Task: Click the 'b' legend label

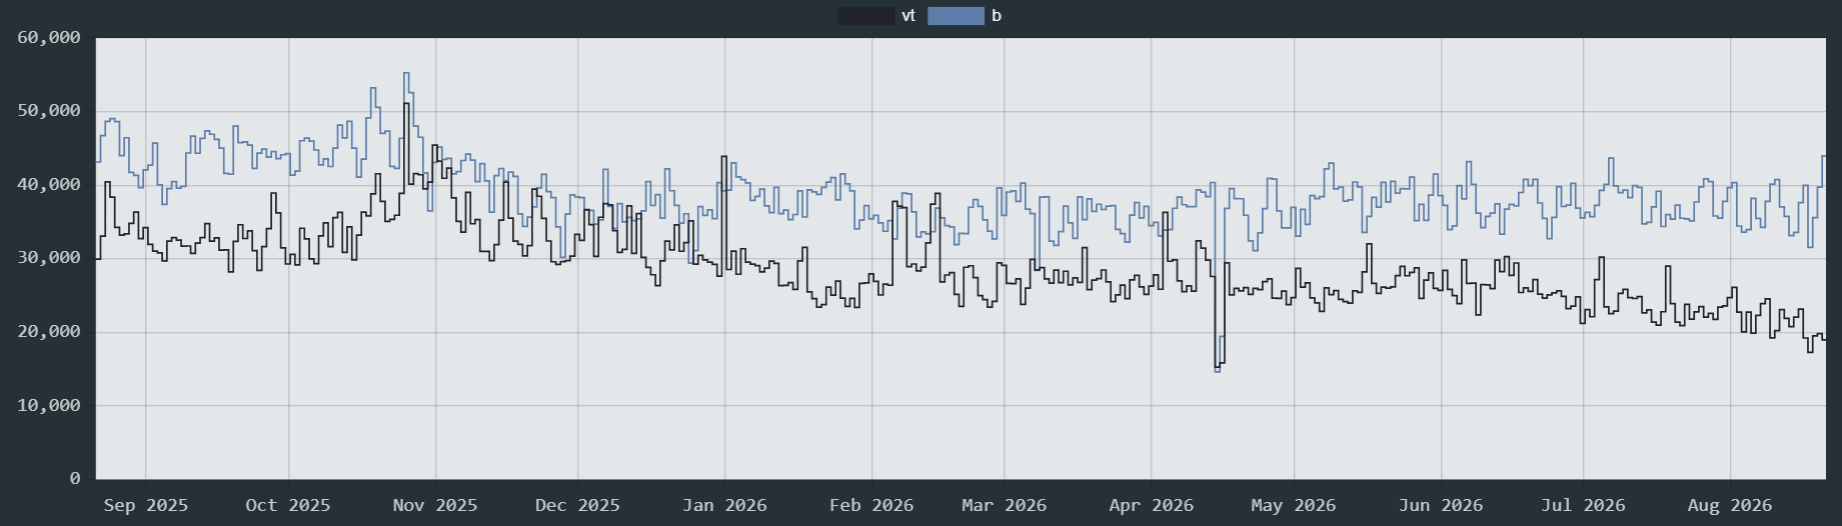Action: pyautogui.click(x=996, y=16)
